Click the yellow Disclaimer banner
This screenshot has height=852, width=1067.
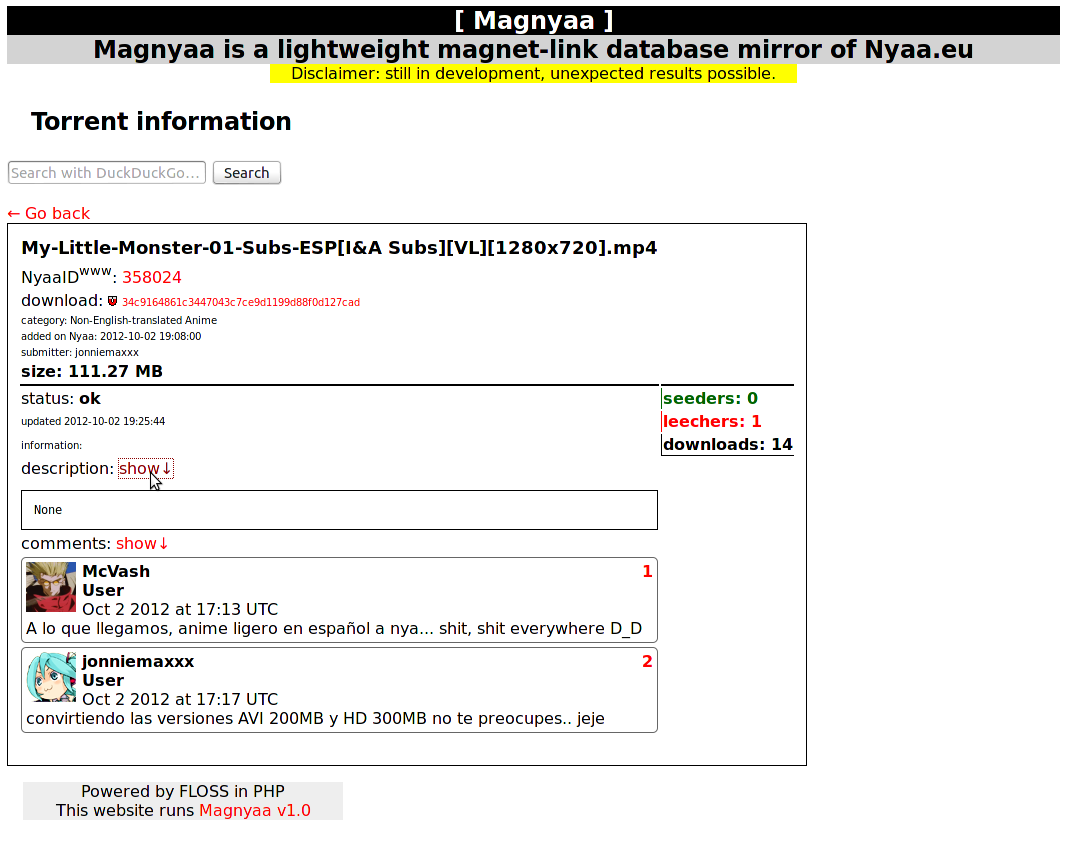534,73
